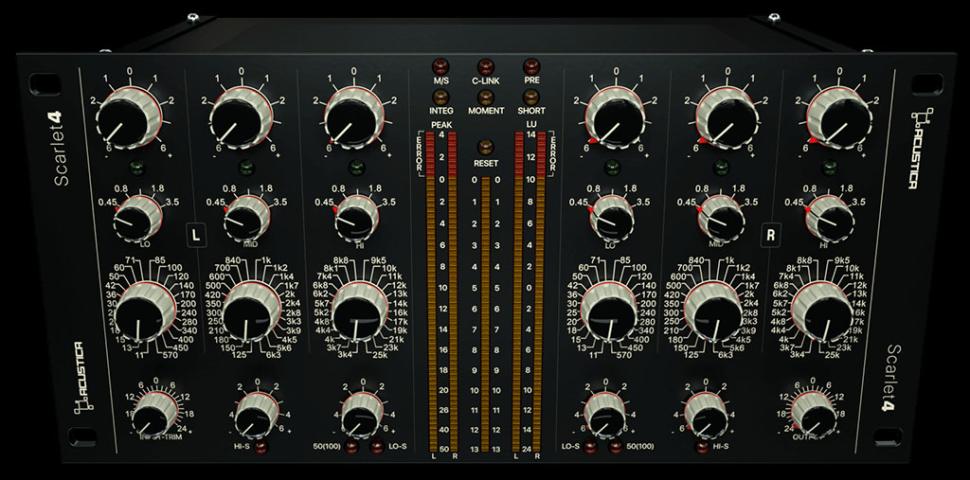Select the INTEG loudness mode
Screen dimensions: 970x480
point(440,97)
